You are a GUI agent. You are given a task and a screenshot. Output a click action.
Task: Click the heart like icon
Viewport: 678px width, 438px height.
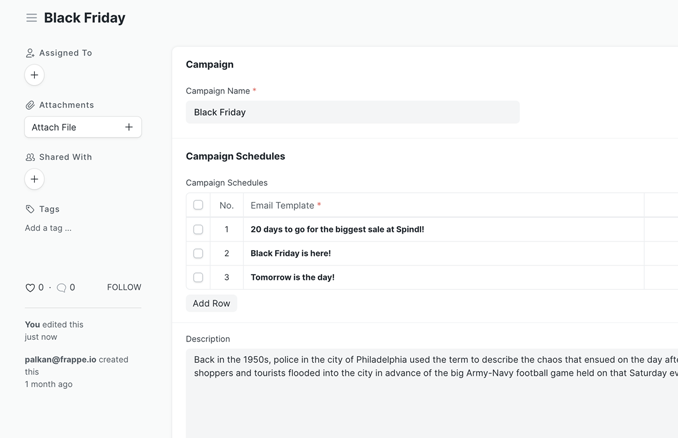click(x=30, y=288)
